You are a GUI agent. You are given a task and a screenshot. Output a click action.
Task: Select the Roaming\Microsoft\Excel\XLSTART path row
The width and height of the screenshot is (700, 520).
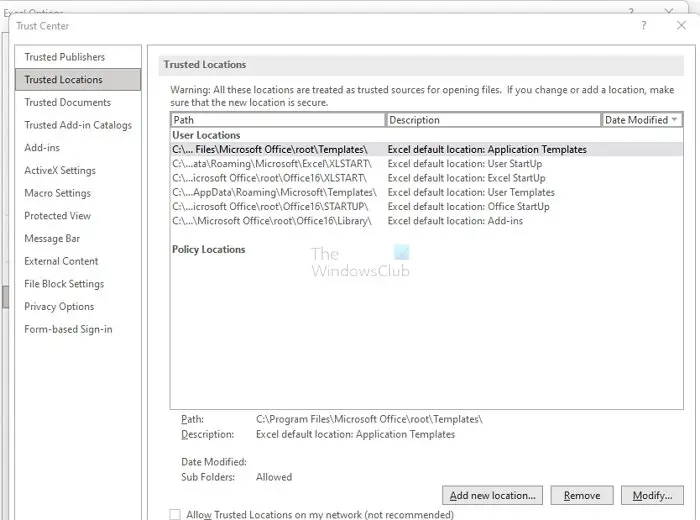click(426, 164)
